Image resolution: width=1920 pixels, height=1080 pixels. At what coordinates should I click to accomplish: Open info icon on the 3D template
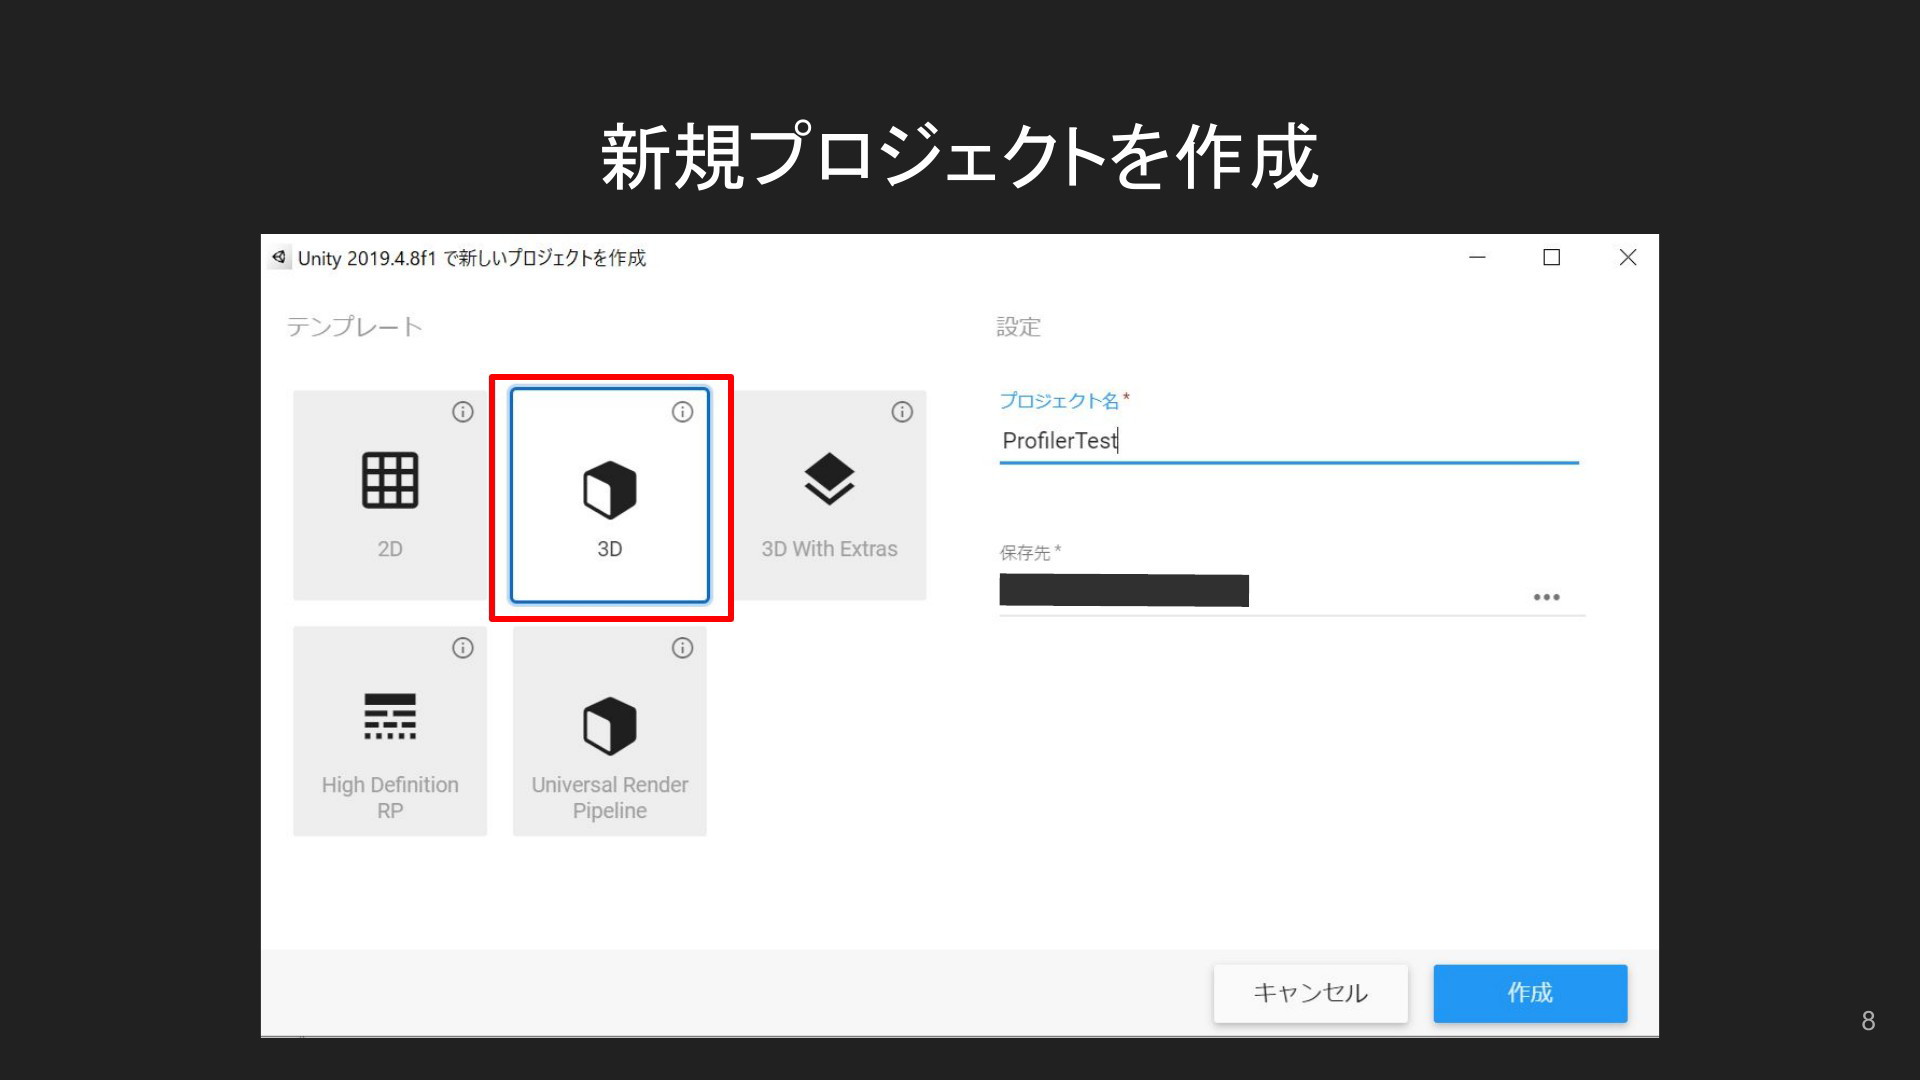[682, 412]
